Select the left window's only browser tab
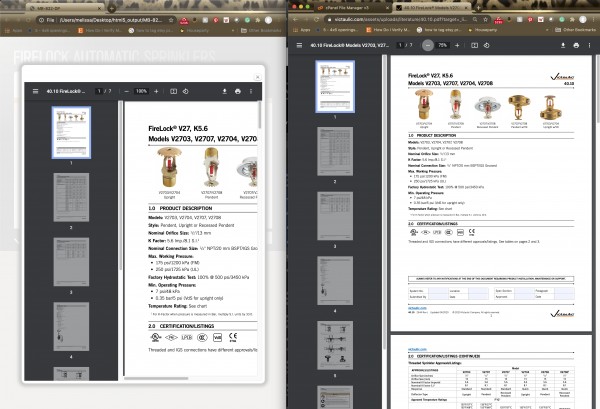The image size is (600, 409). tap(65, 8)
